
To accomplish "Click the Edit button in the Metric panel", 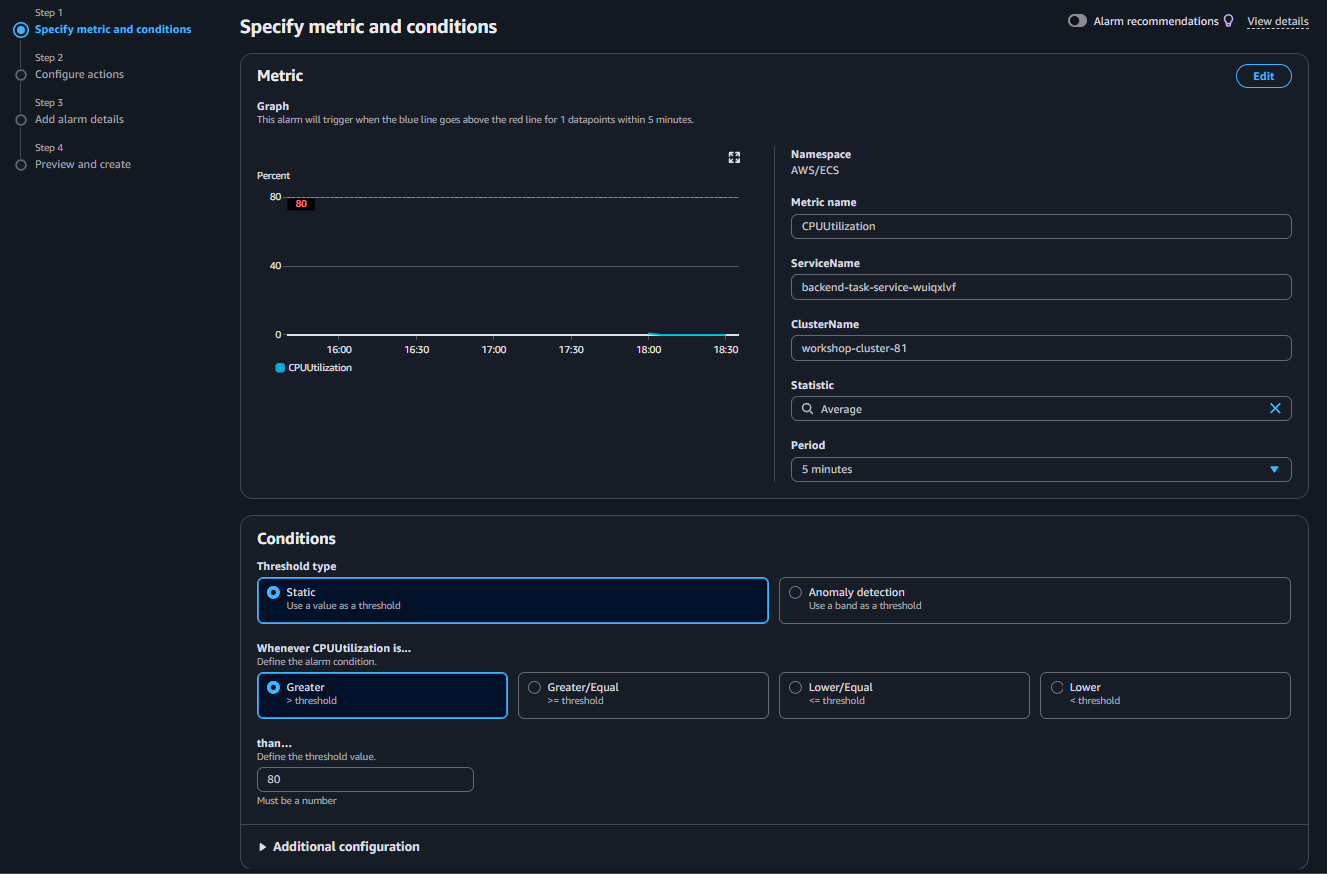I will point(1263,75).
